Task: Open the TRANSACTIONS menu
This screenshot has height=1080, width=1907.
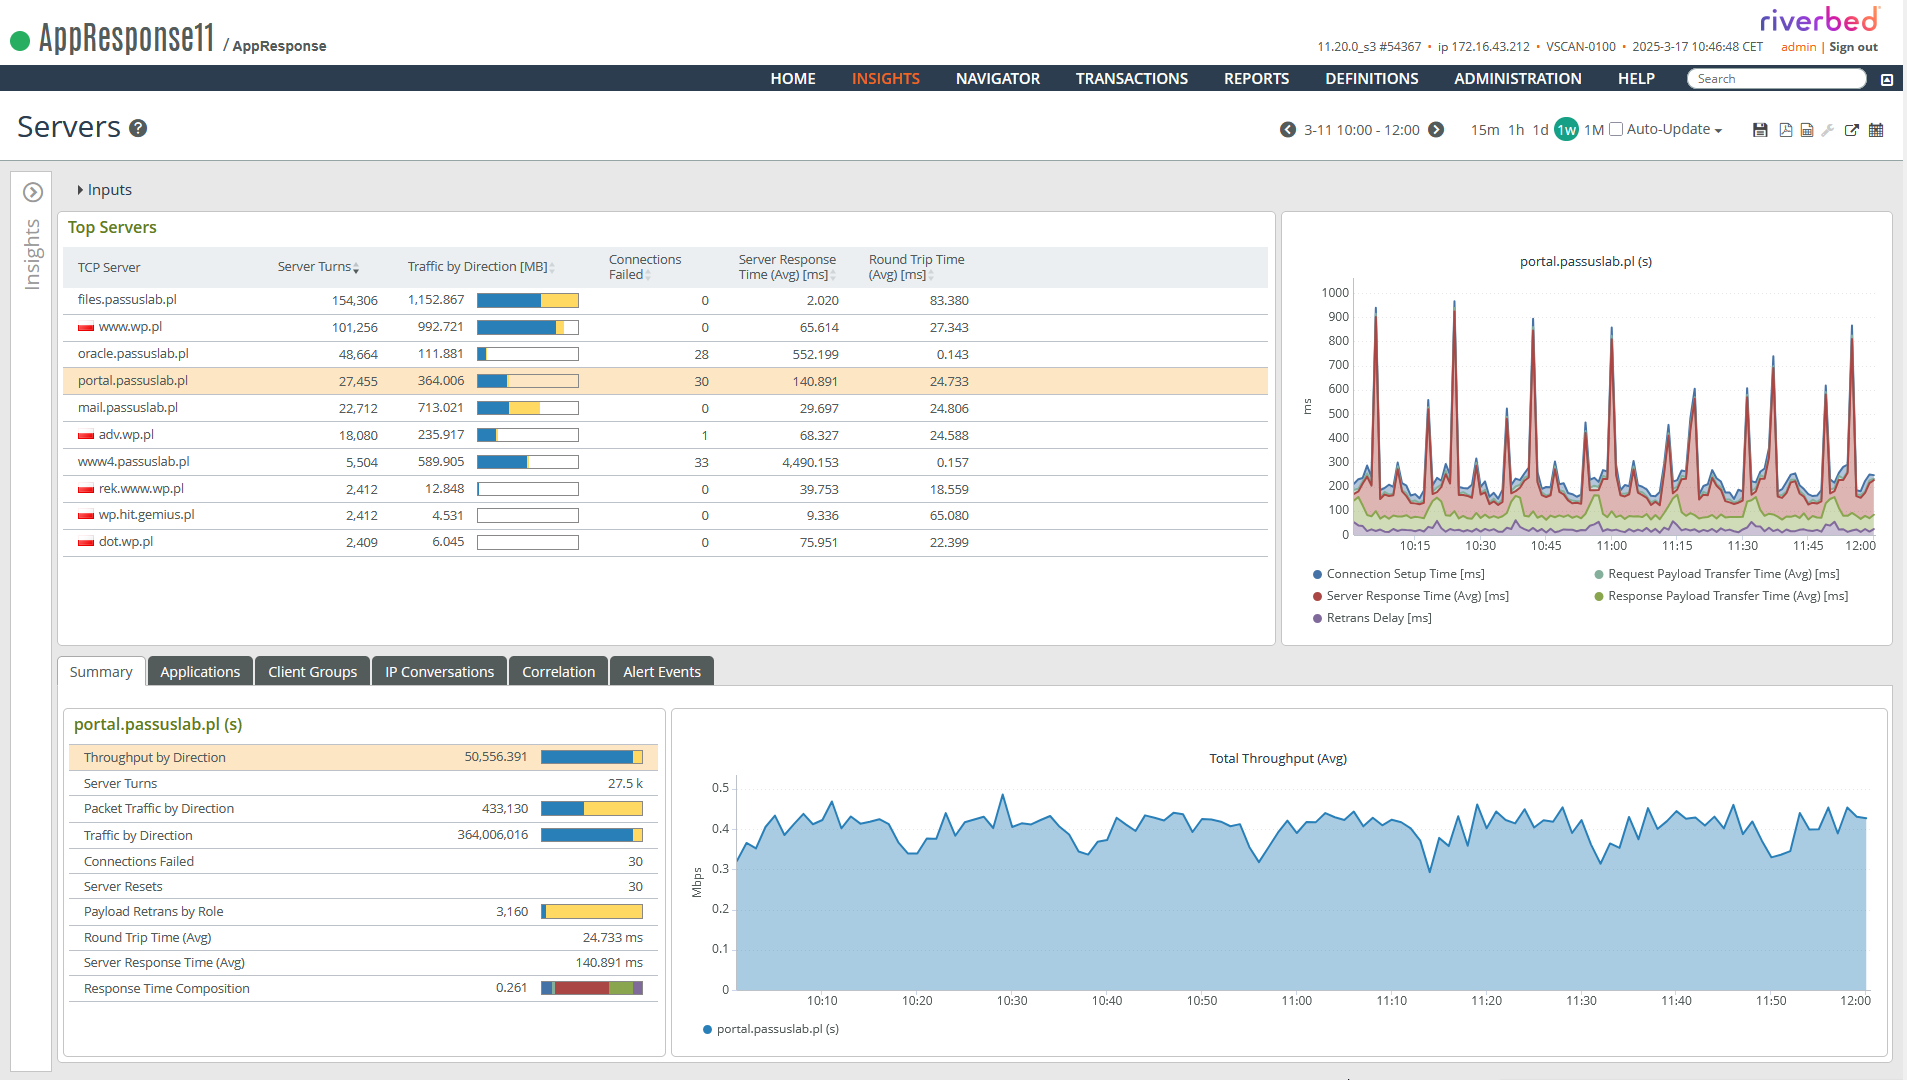Action: [x=1131, y=79]
